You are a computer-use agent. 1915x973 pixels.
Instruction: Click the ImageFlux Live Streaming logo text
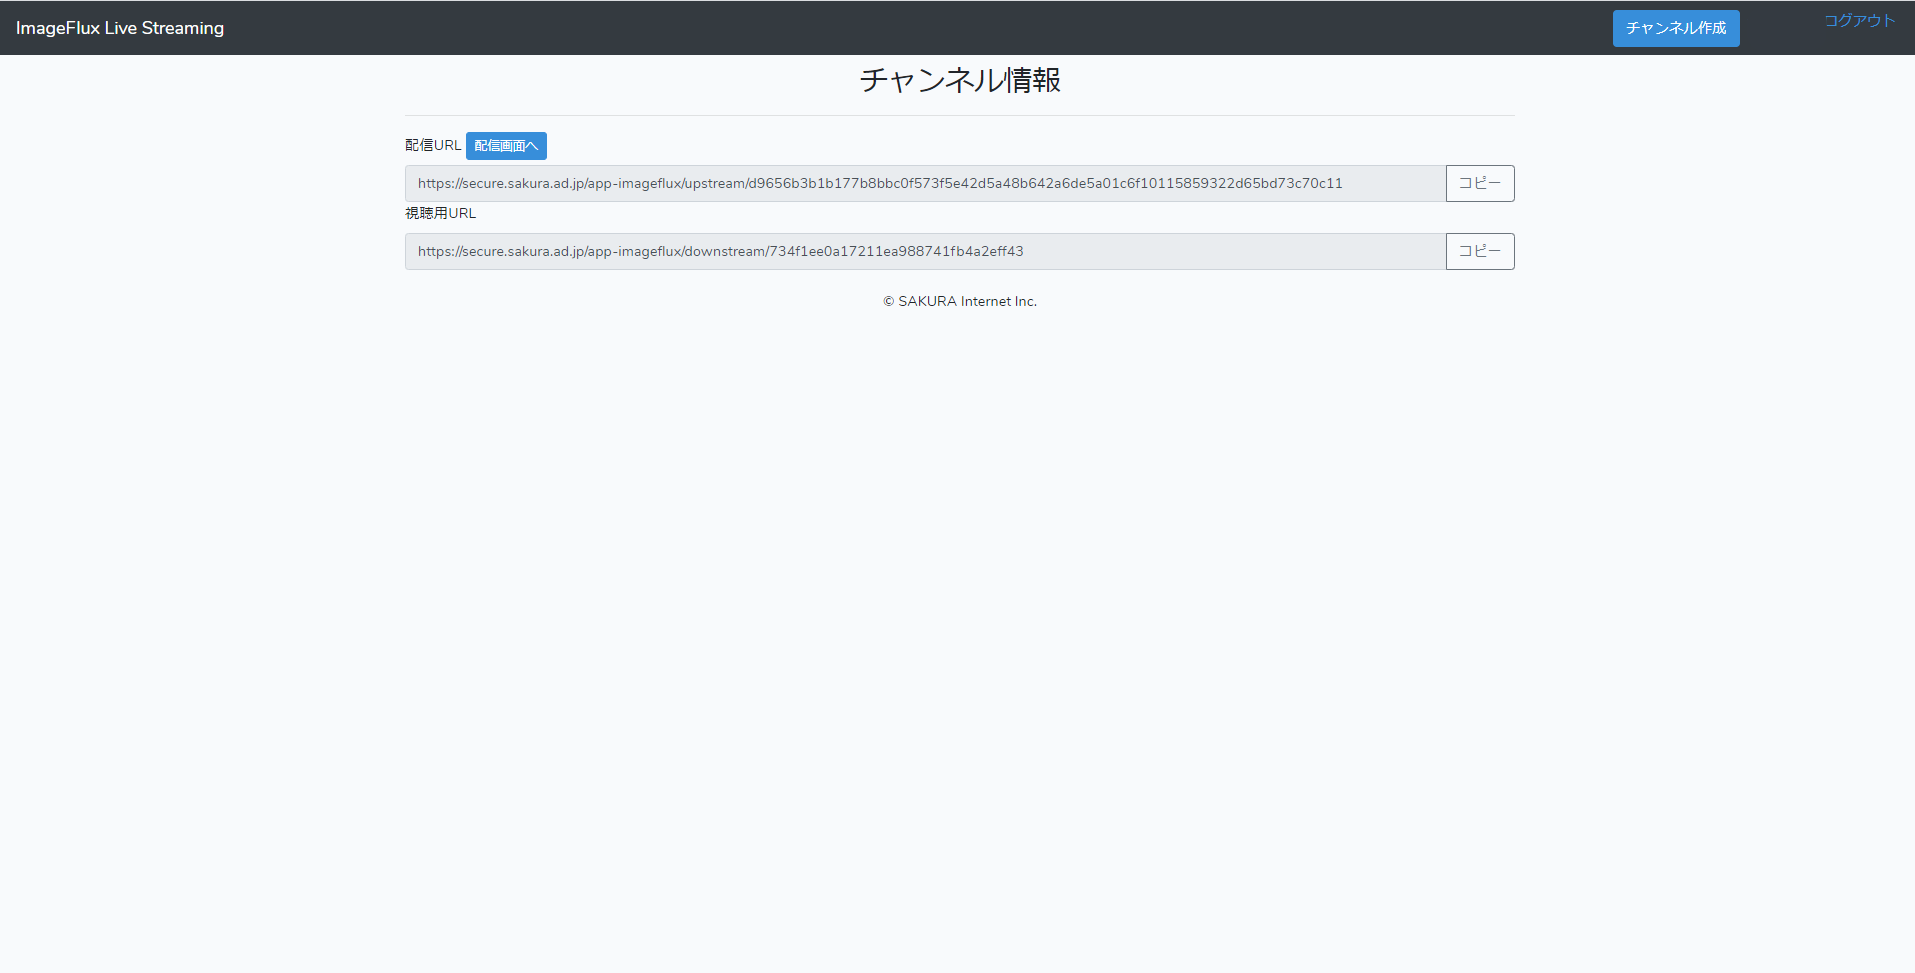(x=119, y=27)
